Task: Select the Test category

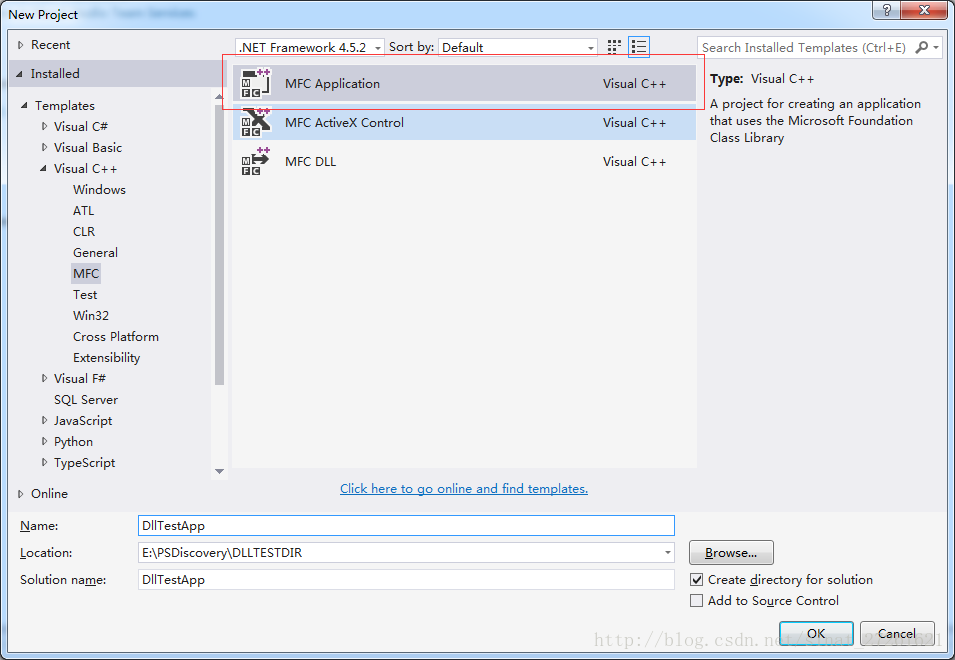Action: 85,295
